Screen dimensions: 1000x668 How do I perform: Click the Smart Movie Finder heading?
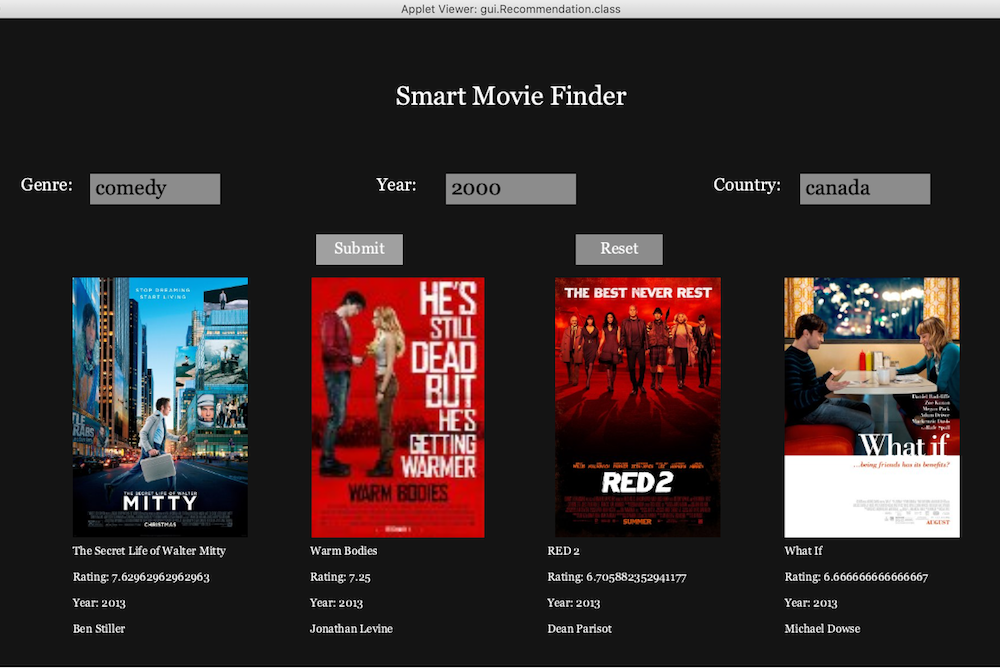[x=511, y=97]
